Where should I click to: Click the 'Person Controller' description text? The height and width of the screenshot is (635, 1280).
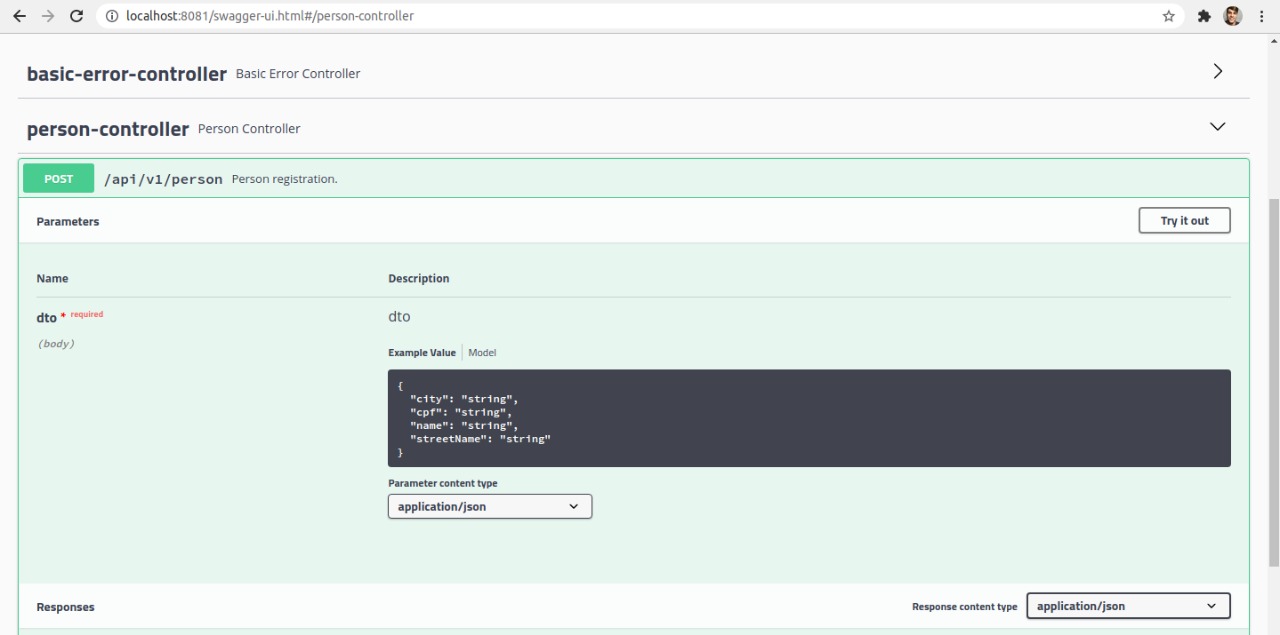click(x=249, y=129)
